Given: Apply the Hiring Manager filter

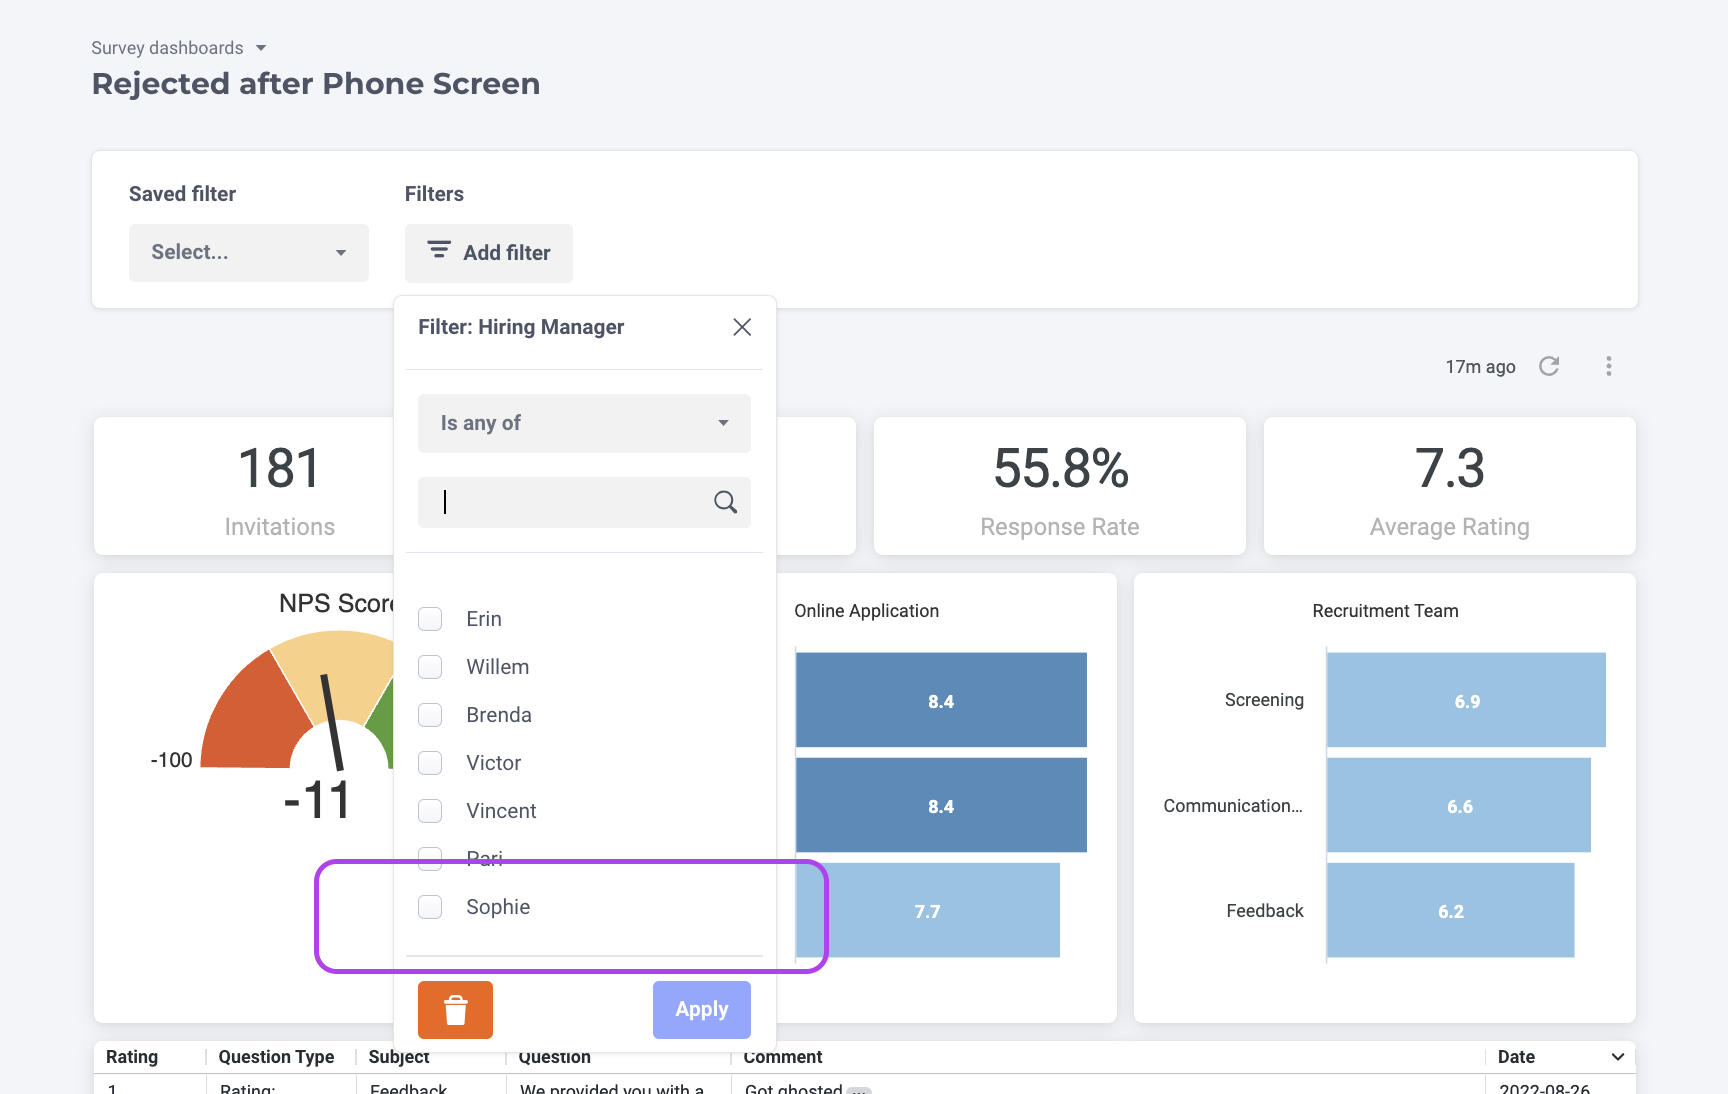Looking at the screenshot, I should click(702, 1010).
